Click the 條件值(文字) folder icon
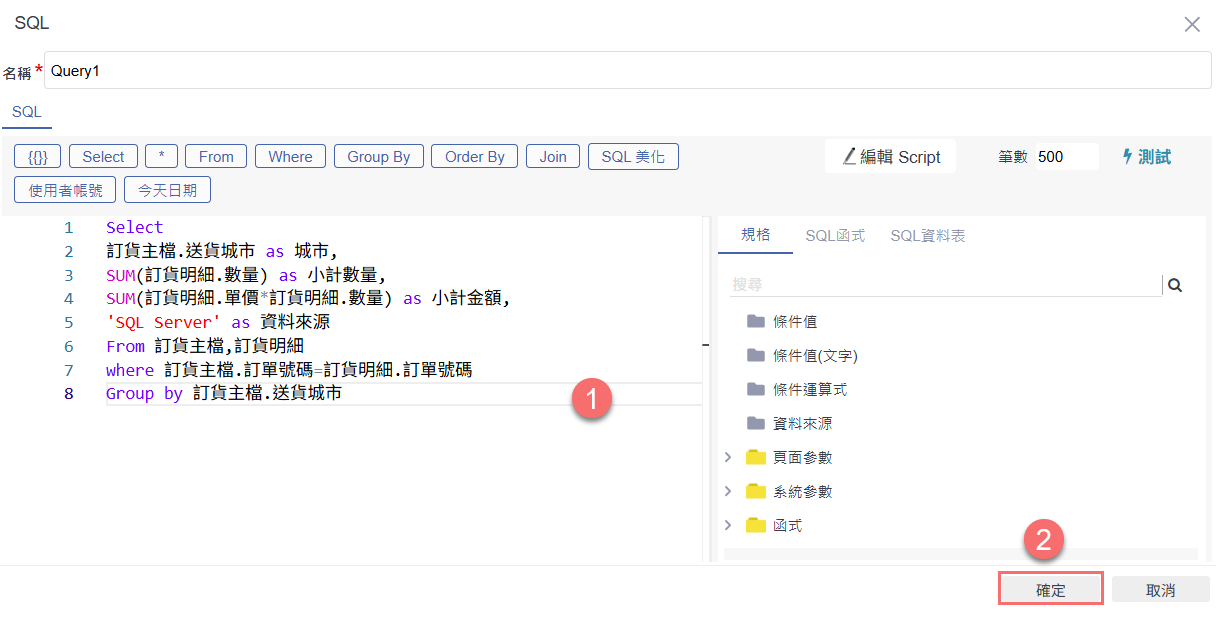Image resolution: width=1216 pixels, height=629 pixels. click(x=755, y=356)
